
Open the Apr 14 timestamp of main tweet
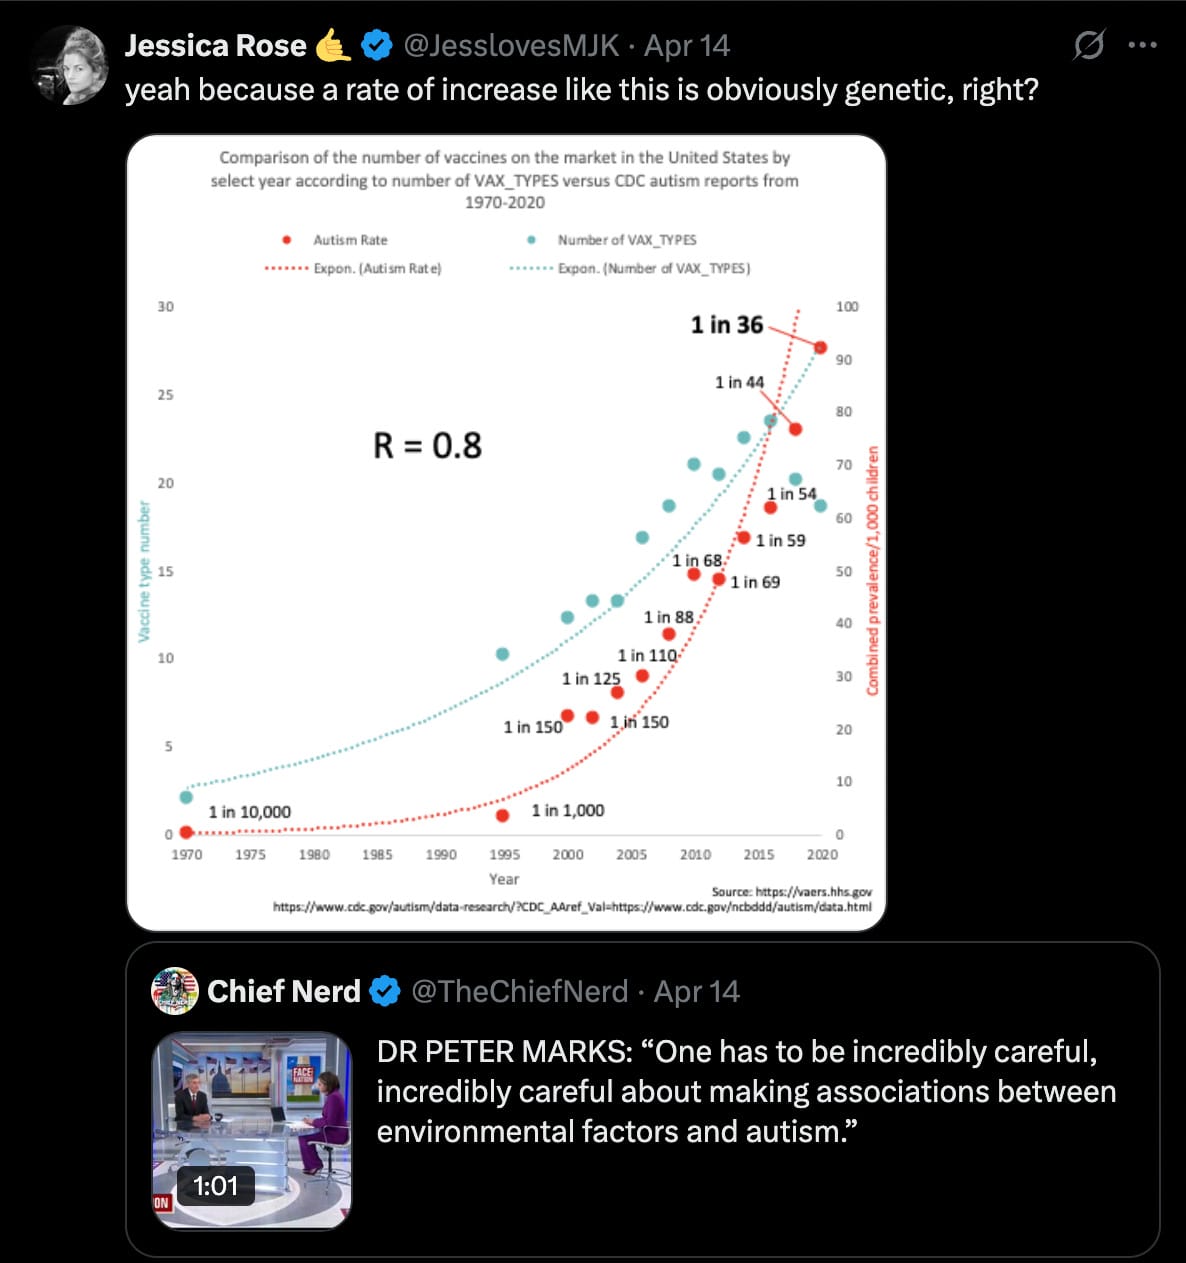pyautogui.click(x=687, y=45)
